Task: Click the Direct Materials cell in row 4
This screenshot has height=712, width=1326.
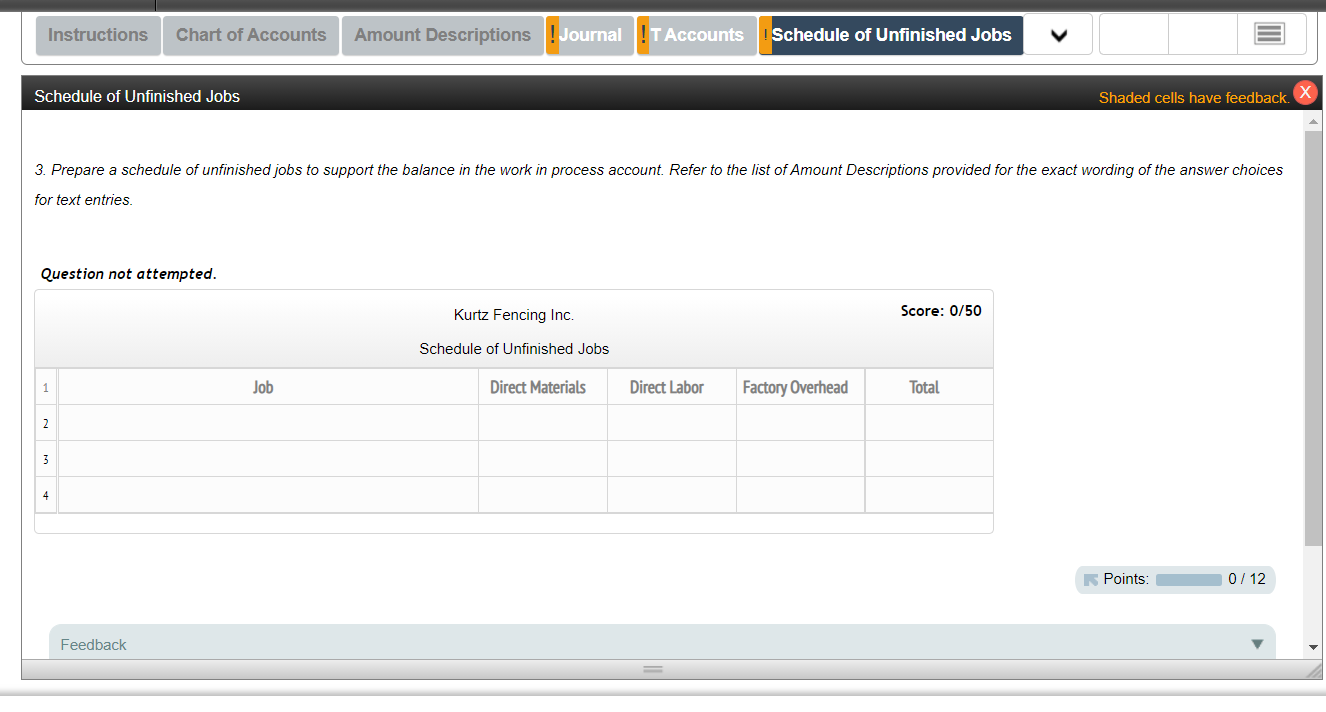Action: click(x=543, y=495)
